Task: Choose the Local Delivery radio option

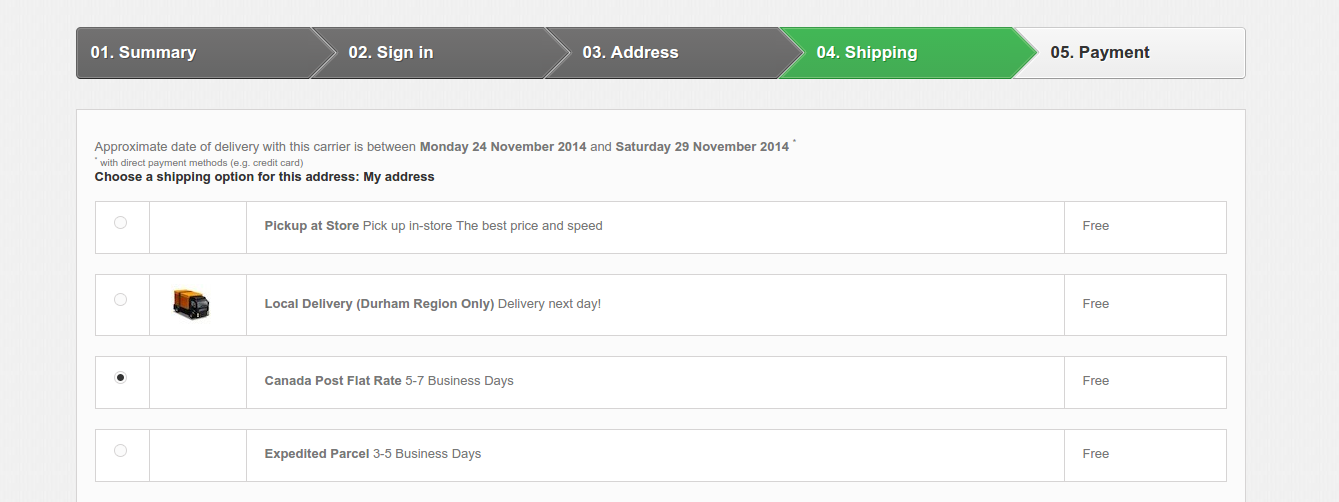Action: point(121,299)
